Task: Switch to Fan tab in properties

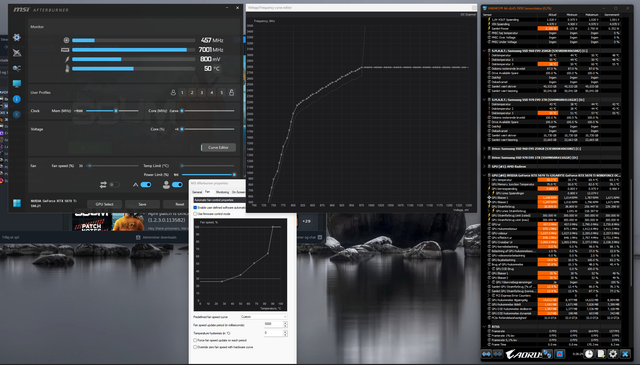Action: point(207,192)
